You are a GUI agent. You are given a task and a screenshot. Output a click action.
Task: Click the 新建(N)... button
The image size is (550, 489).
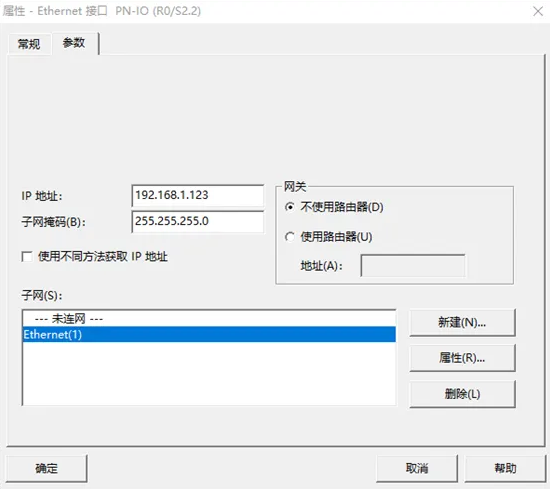[x=462, y=322]
